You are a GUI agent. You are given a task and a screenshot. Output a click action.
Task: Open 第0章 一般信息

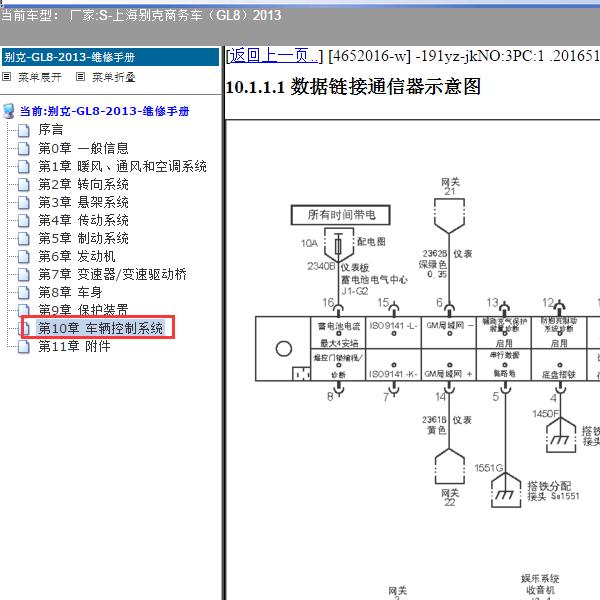[83, 148]
